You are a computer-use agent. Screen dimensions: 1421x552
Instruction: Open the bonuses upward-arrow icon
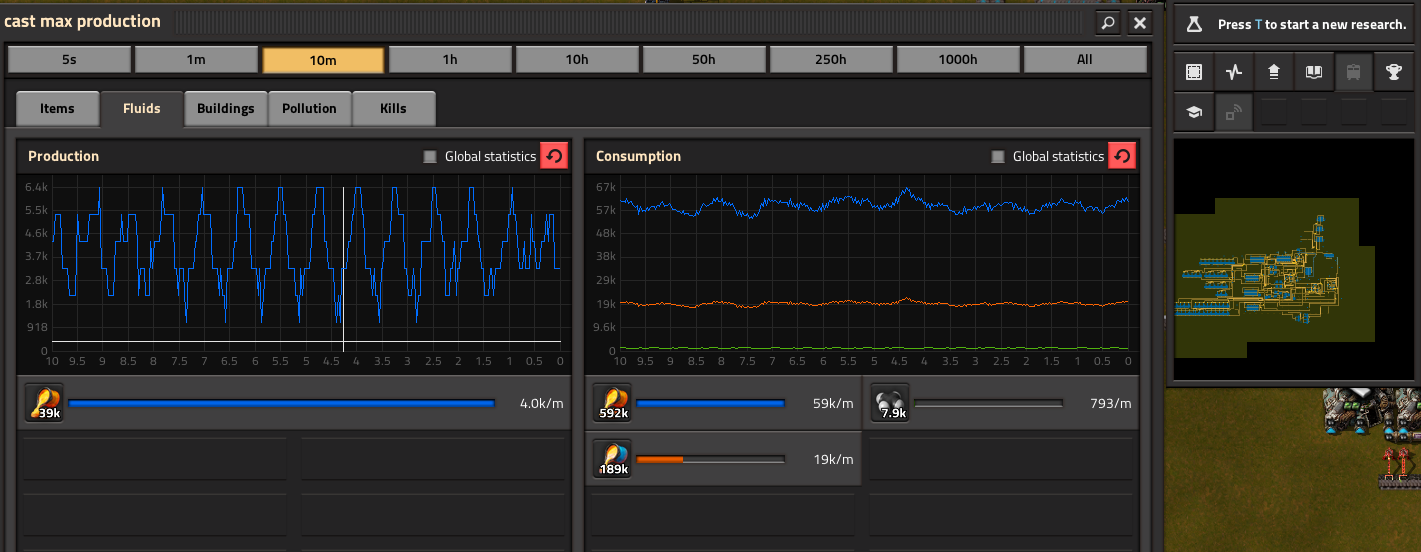click(1274, 72)
